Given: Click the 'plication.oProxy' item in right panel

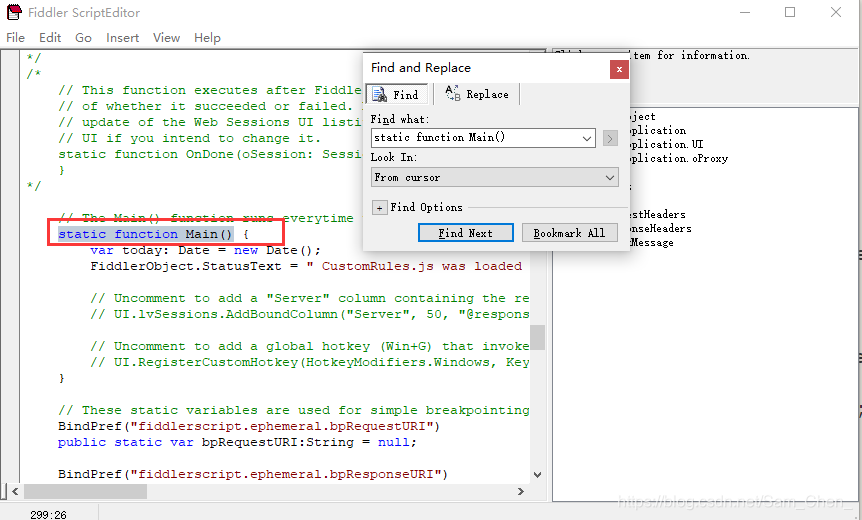Looking at the screenshot, I should click(679, 158).
